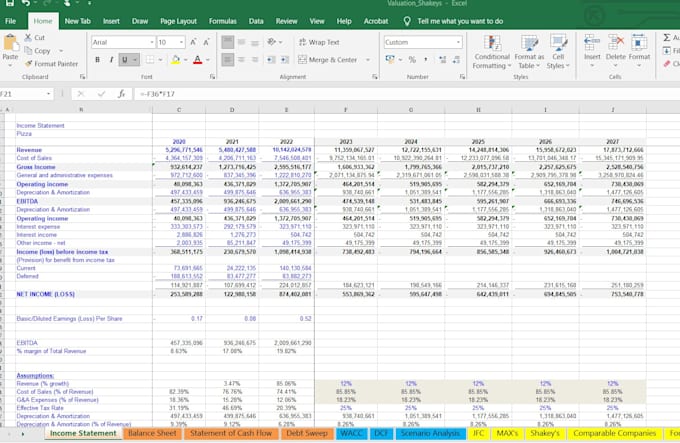
Task: Click the Undo arrow in title bar
Action: [26, 3]
